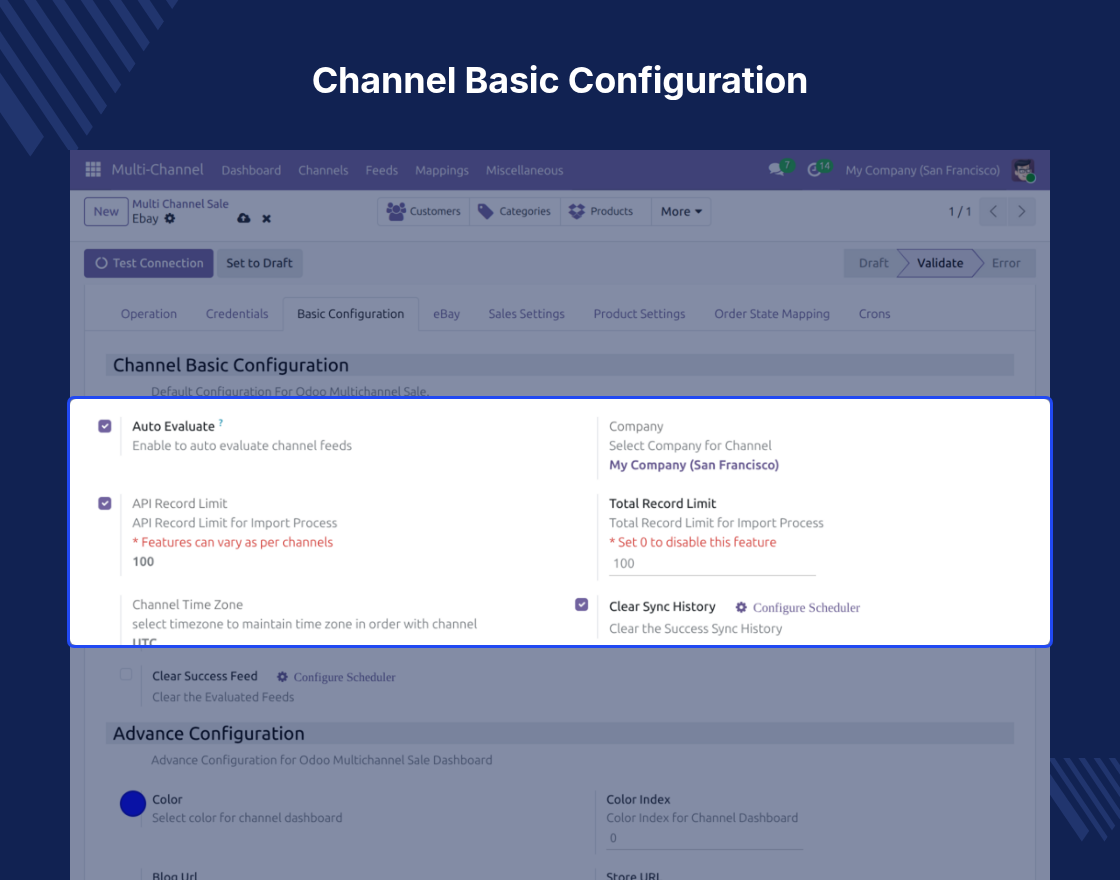
Task: Select the Draft status stage
Action: (x=873, y=263)
